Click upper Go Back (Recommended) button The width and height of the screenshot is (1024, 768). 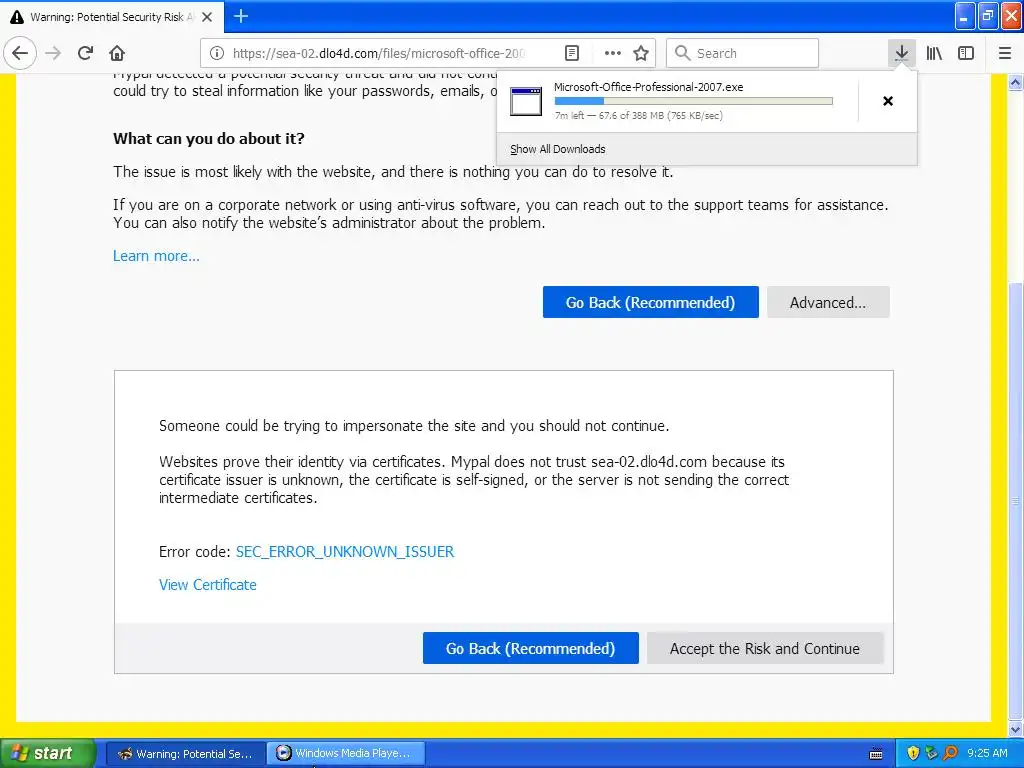click(x=650, y=302)
